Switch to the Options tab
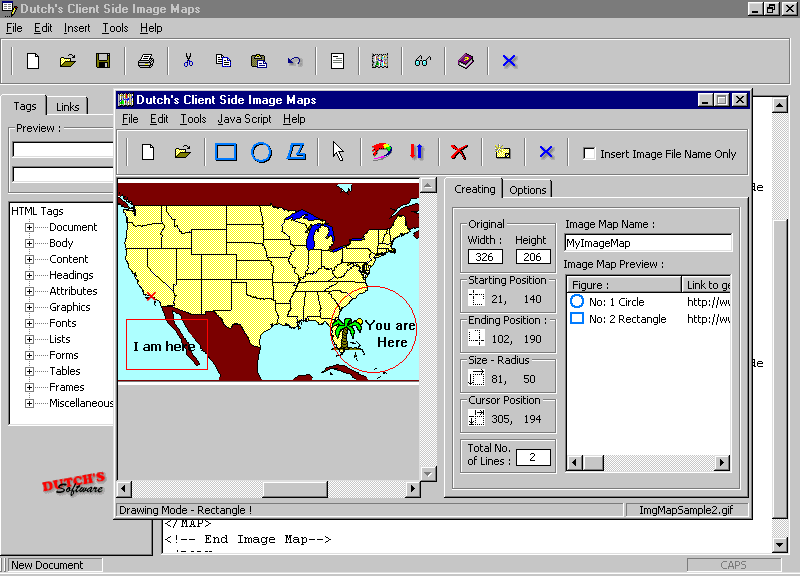The image size is (800, 576). coord(528,190)
